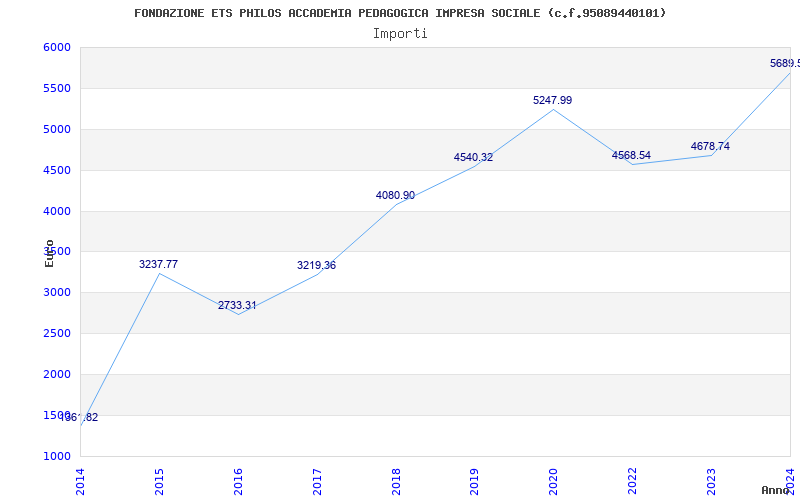
Task: Click x-axis year label 2020
Action: click(x=554, y=482)
